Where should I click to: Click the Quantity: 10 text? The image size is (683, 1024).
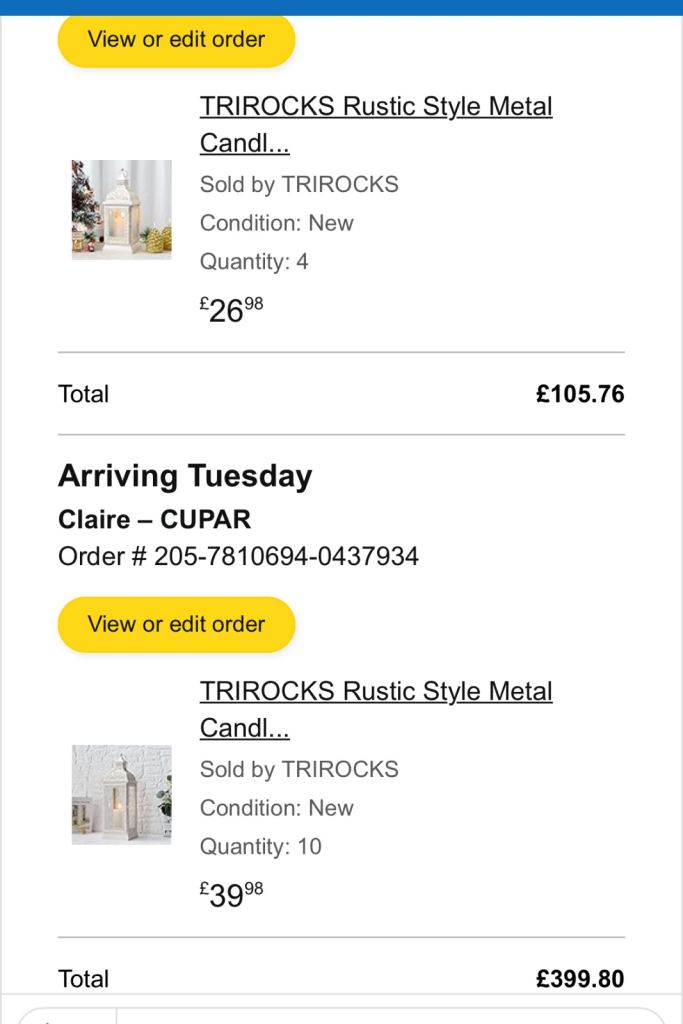(x=260, y=847)
